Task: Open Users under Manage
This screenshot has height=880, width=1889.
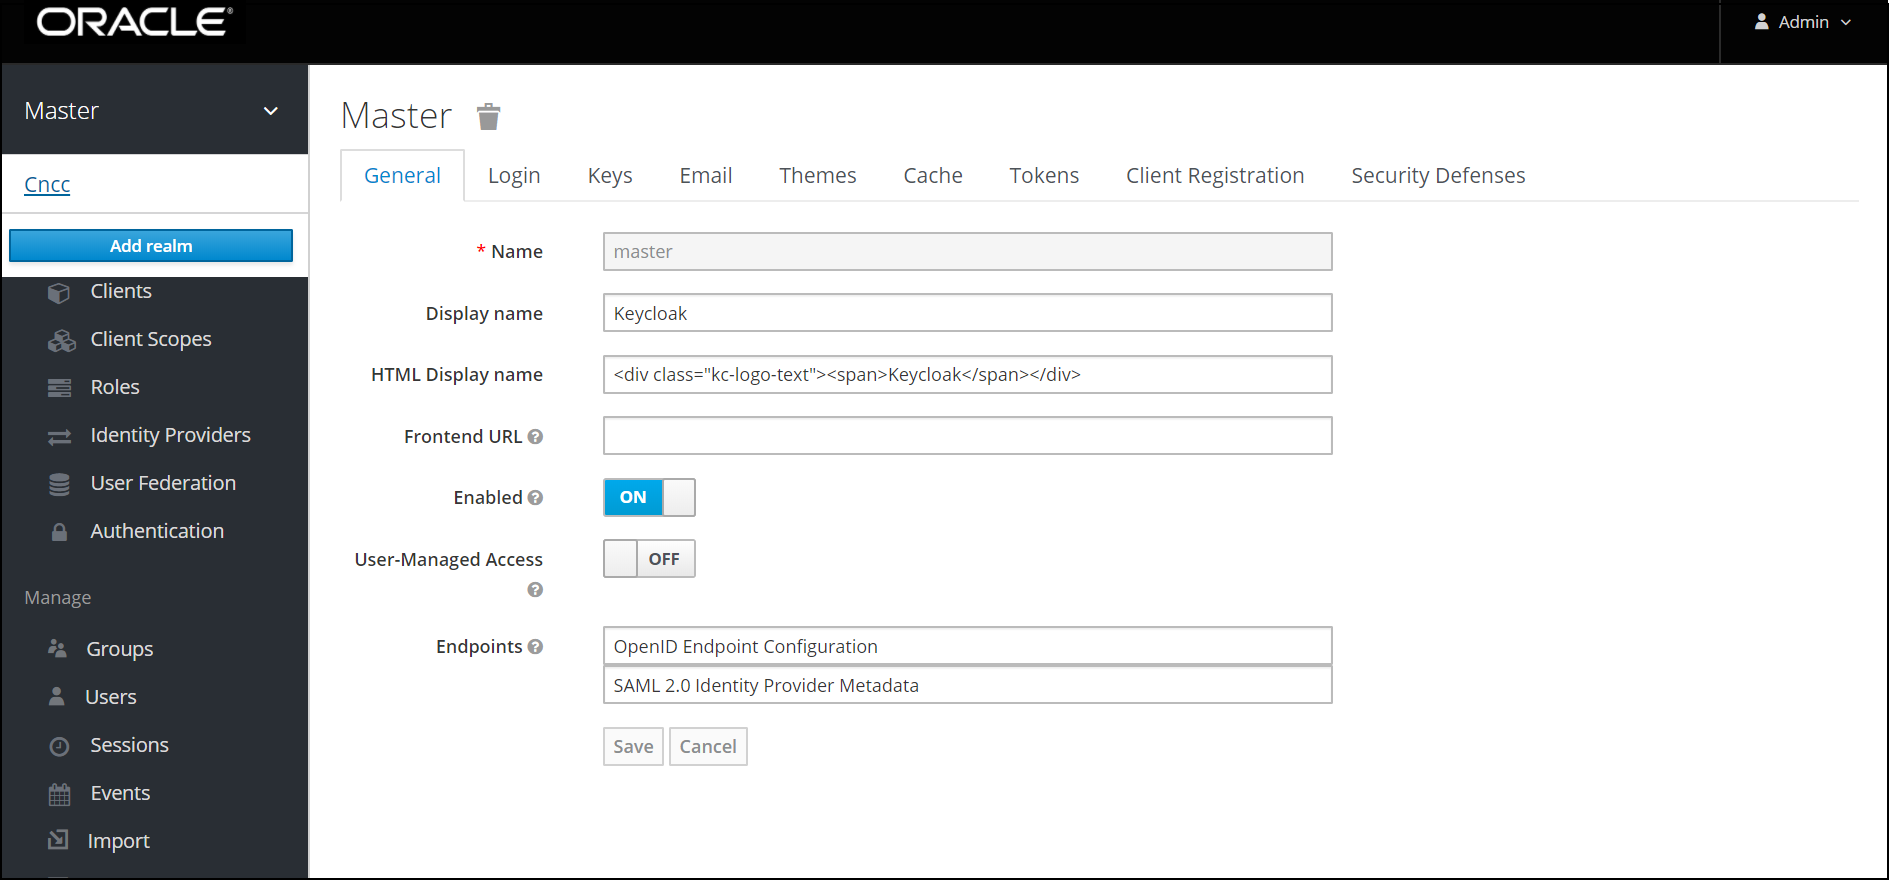Action: tap(111, 697)
